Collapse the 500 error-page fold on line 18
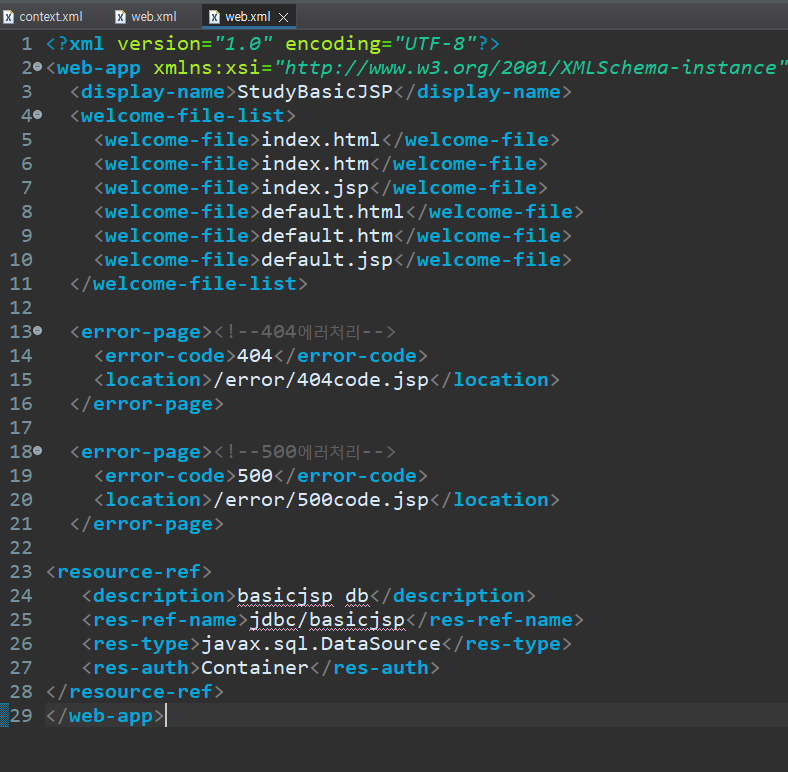The image size is (788, 772). pyautogui.click(x=38, y=450)
